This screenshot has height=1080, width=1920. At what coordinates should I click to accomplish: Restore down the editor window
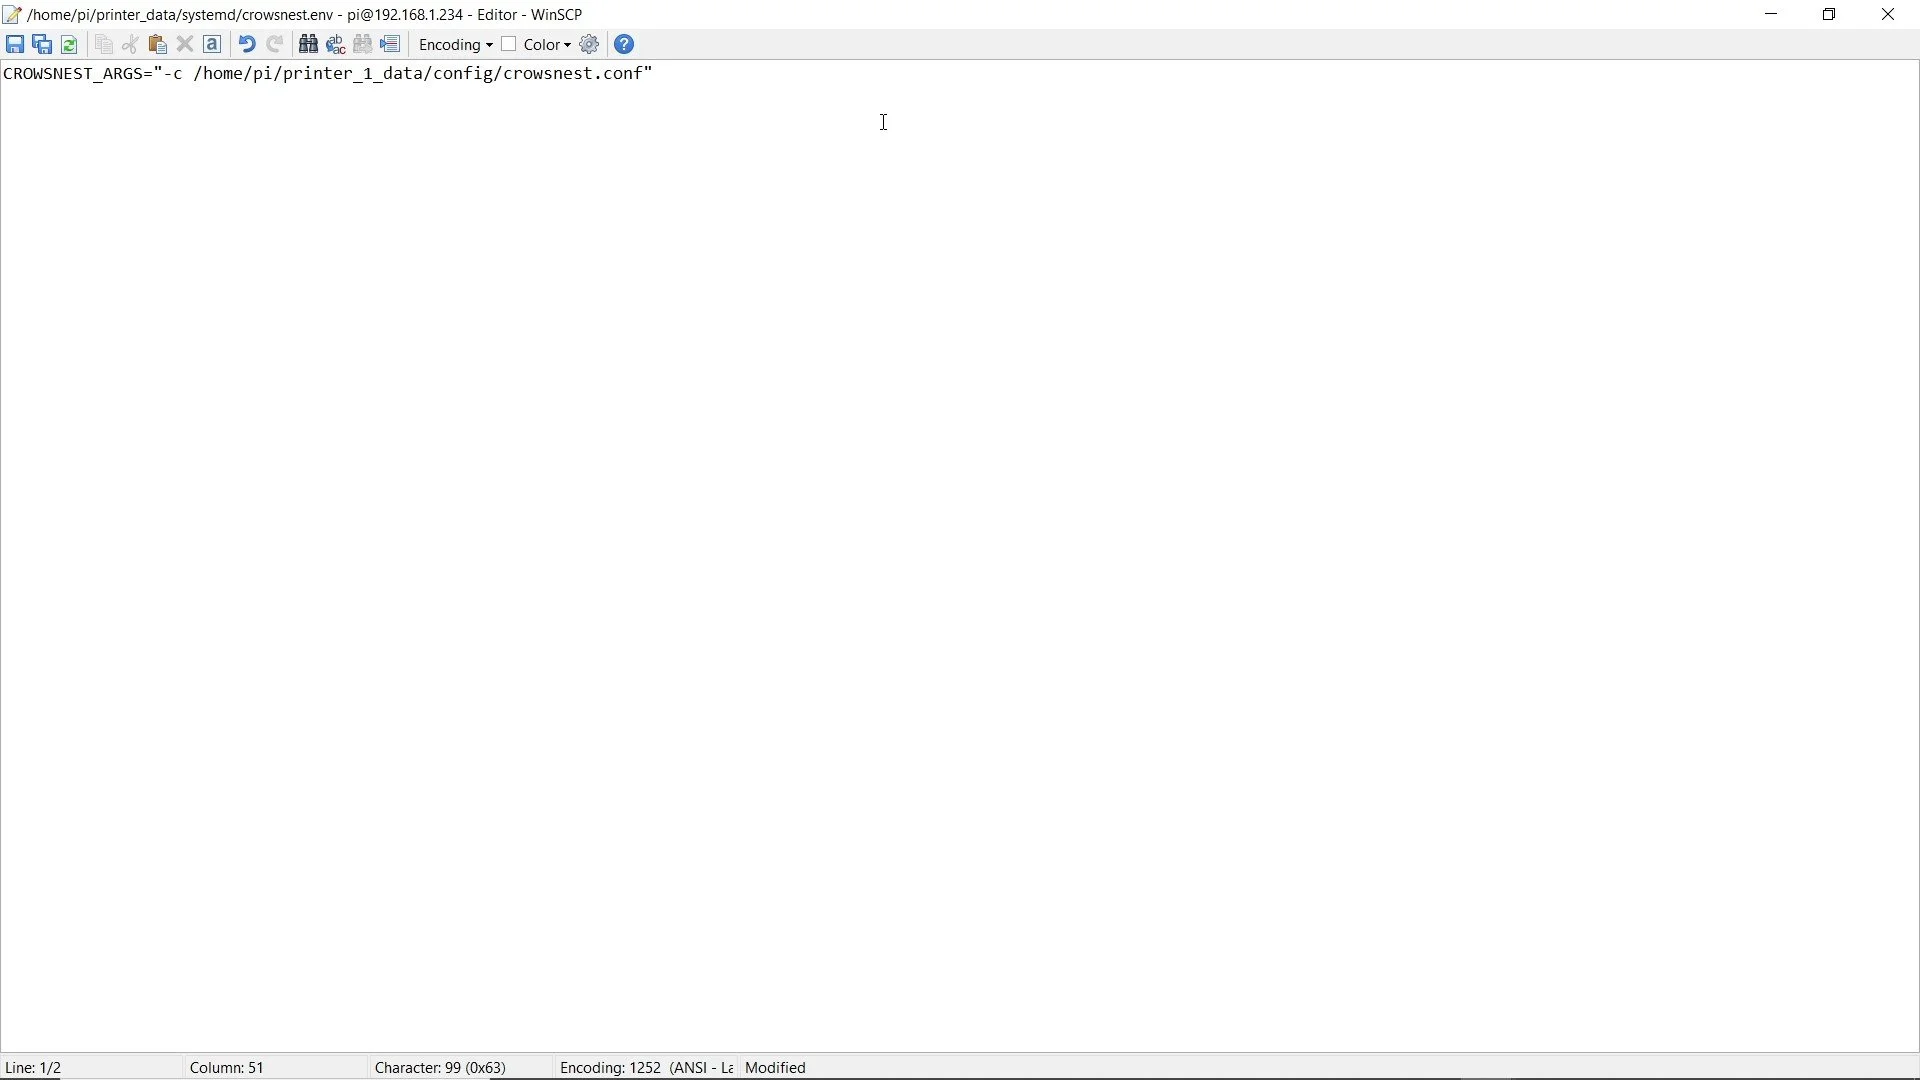point(1830,15)
